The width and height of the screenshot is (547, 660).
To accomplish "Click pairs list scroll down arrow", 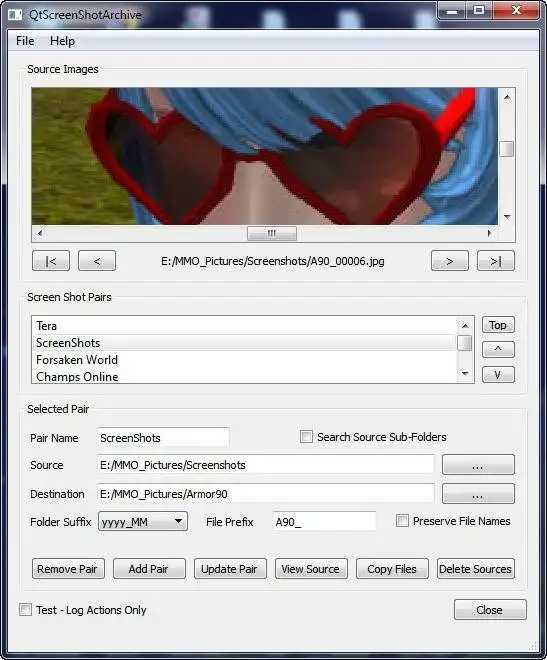I will (x=465, y=373).
